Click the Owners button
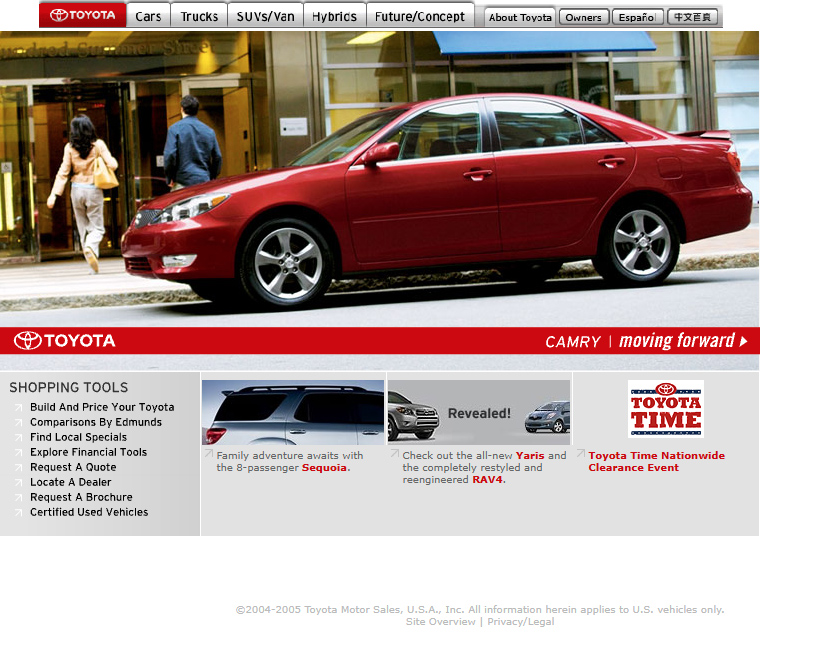The height and width of the screenshot is (650, 830). [583, 17]
